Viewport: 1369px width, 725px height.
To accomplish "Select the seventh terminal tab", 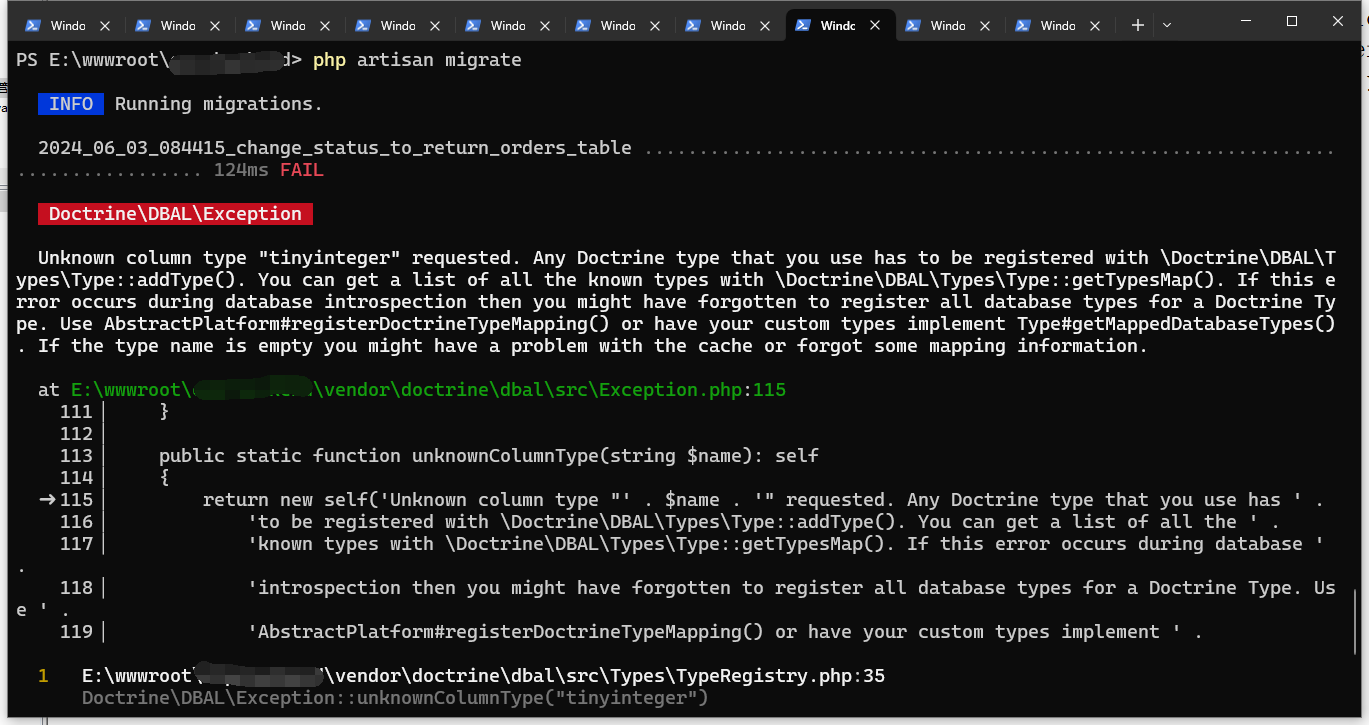I will (727, 26).
